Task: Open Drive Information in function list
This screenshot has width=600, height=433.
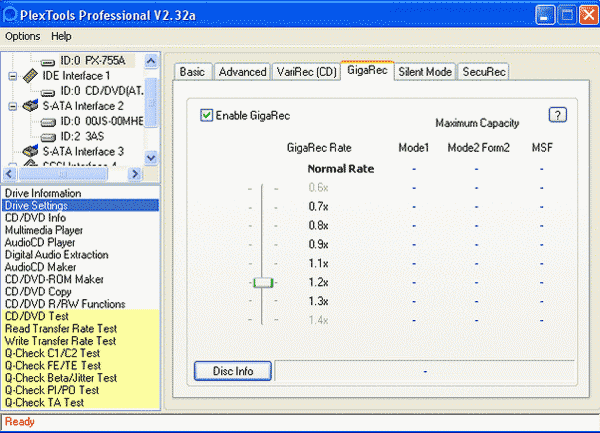Action: [80, 193]
